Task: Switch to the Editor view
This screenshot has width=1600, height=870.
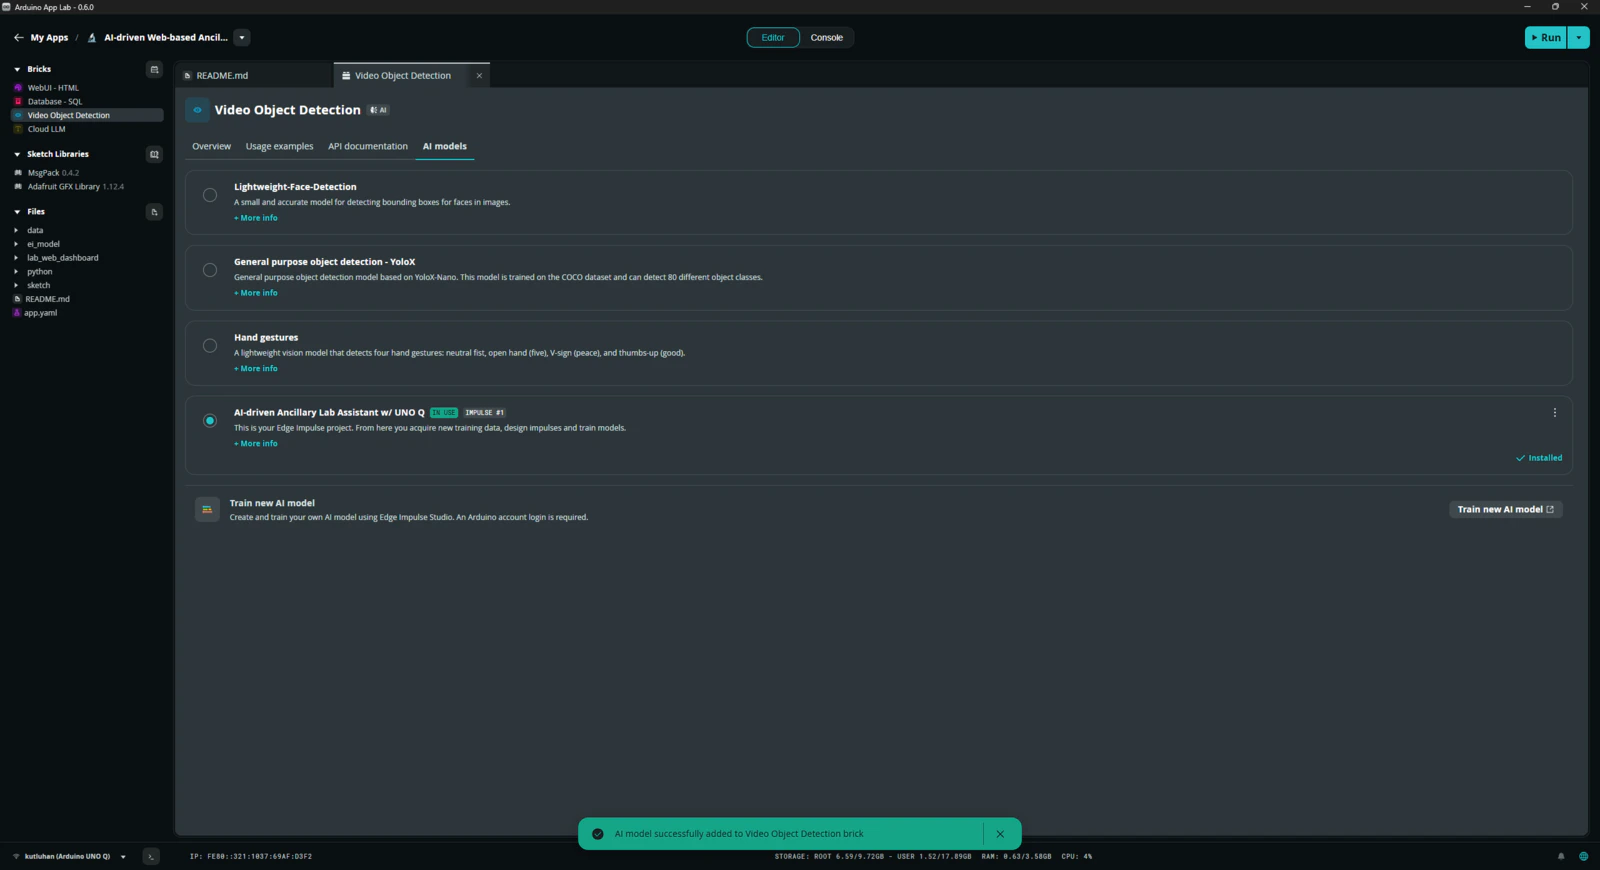Action: [x=773, y=38]
